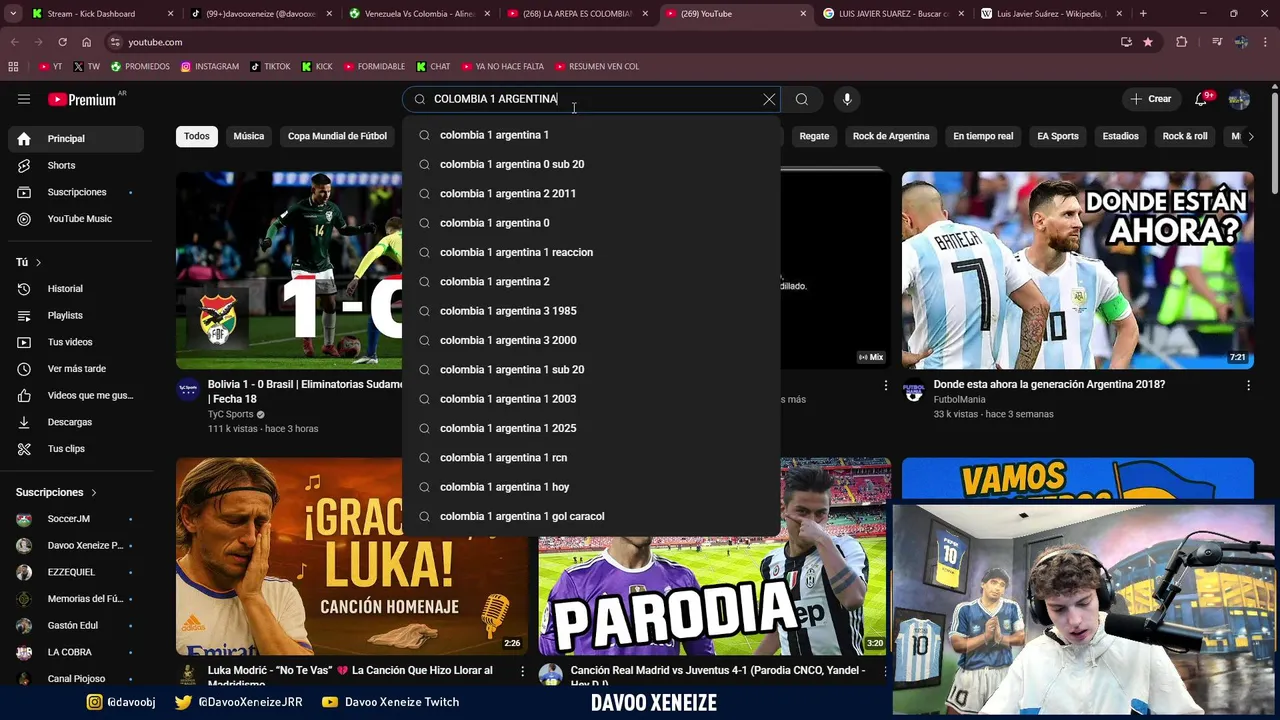Select suggestion "colombia 1 argentina 1 2025"

(x=591, y=428)
